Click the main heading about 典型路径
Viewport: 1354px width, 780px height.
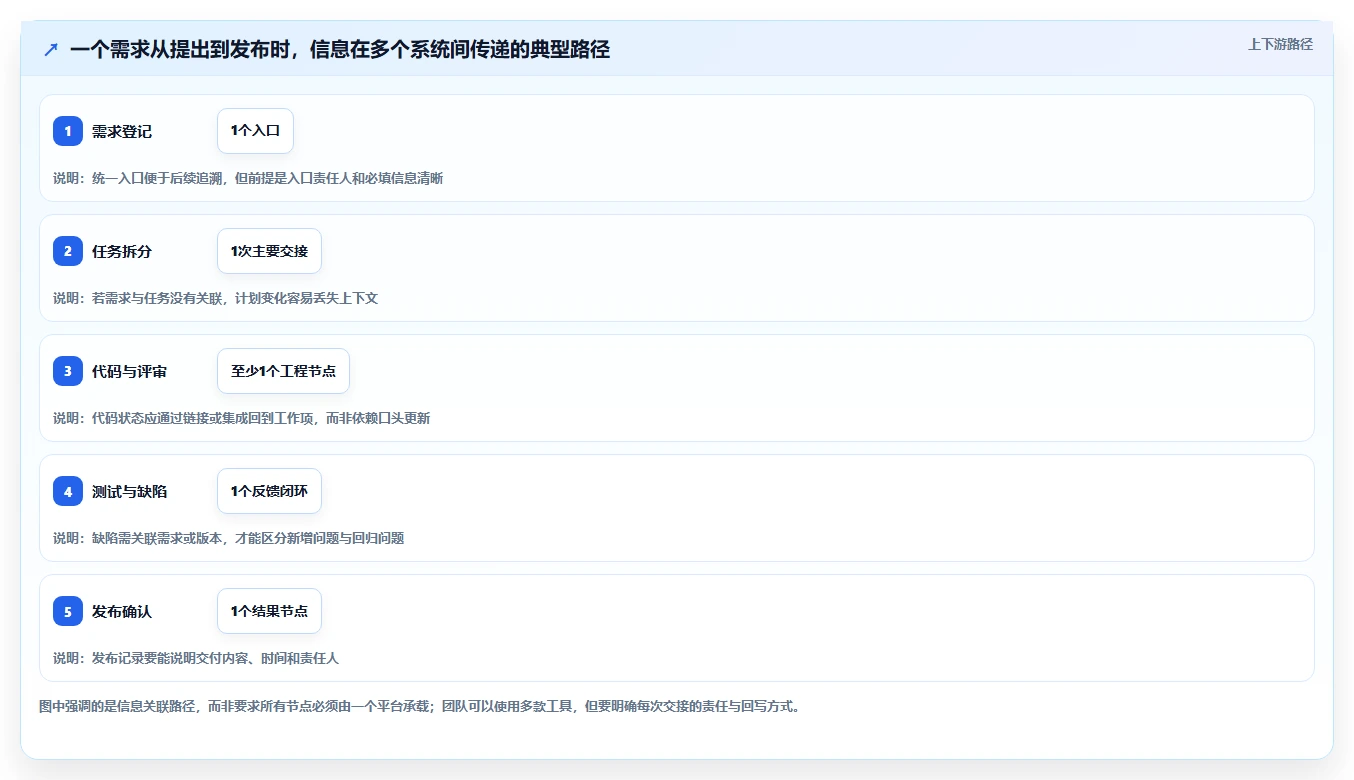coord(340,49)
